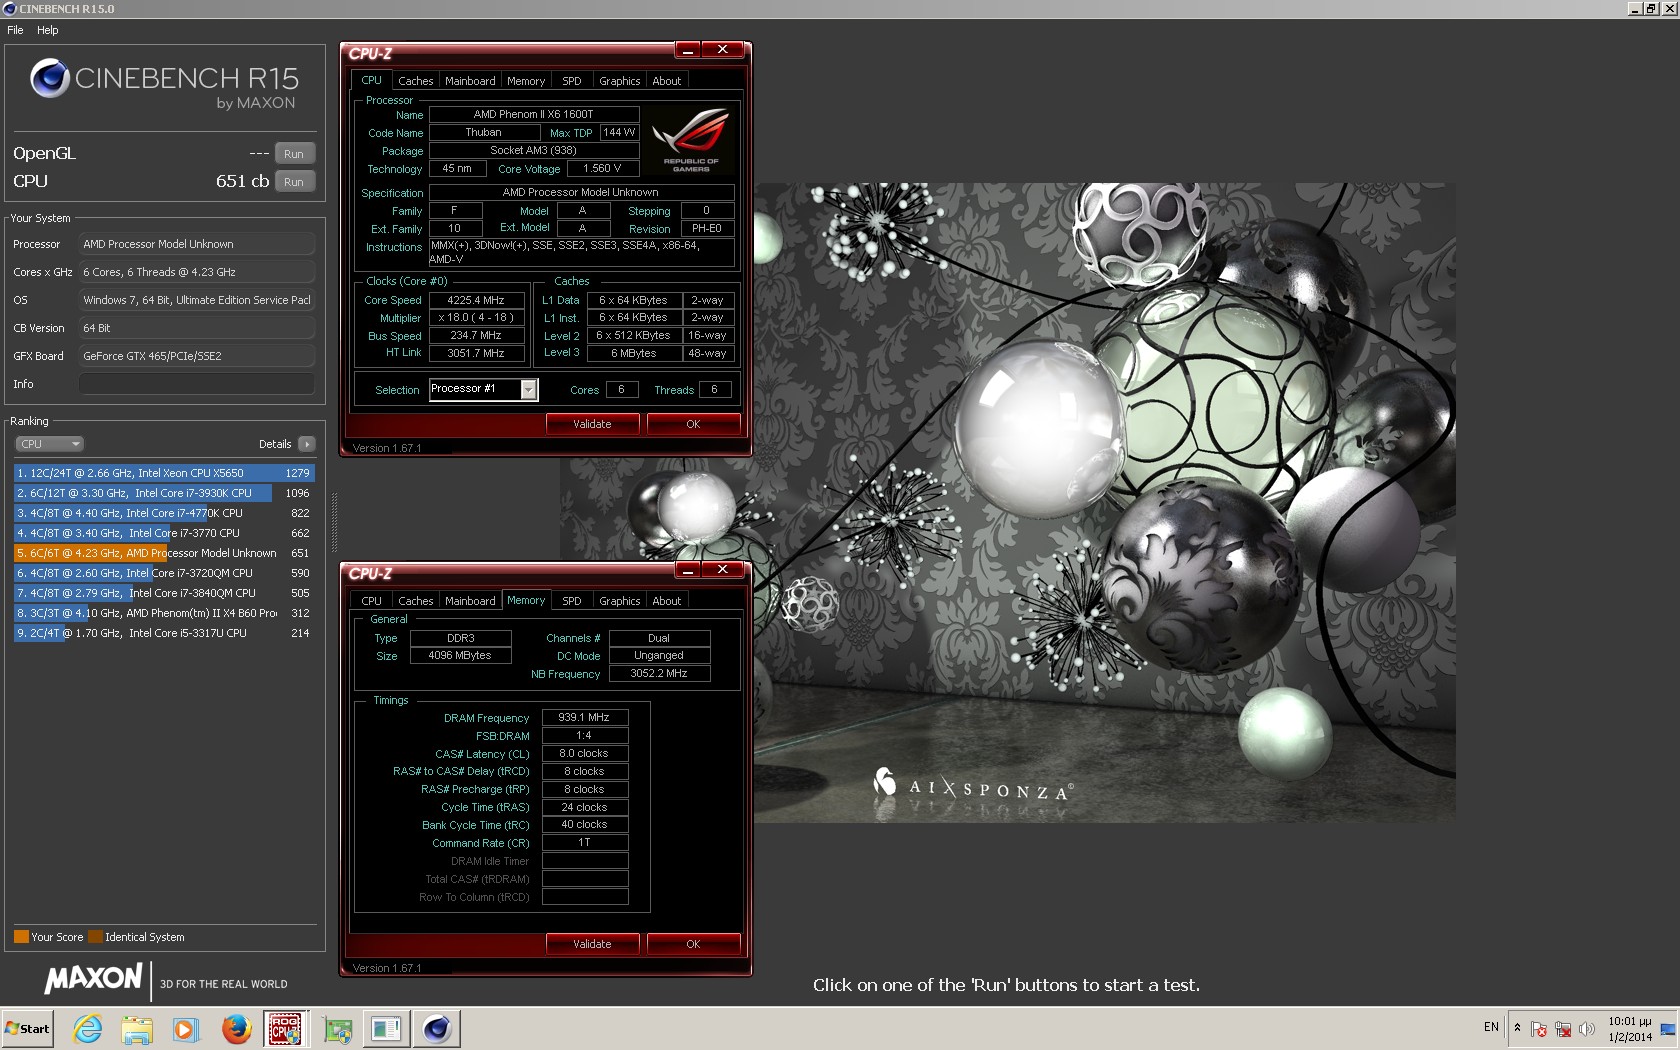1680x1050 pixels.
Task: Select ranking row Intel Core i7-4770K
Action: click(x=164, y=513)
